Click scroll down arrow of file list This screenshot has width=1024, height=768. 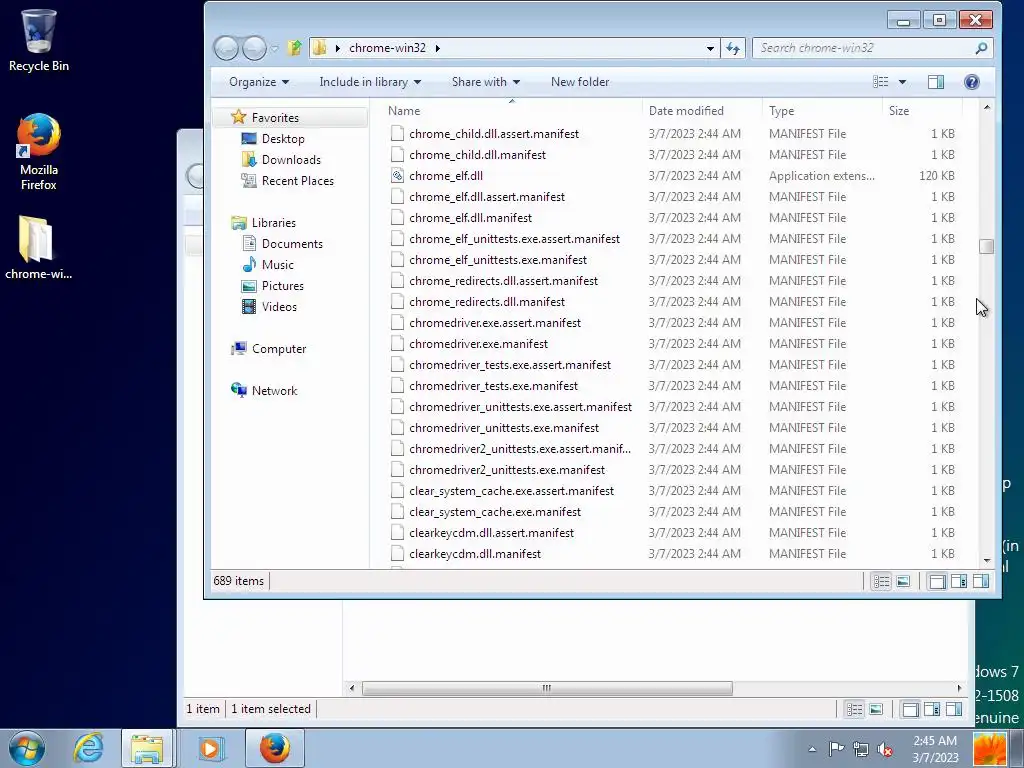(986, 560)
